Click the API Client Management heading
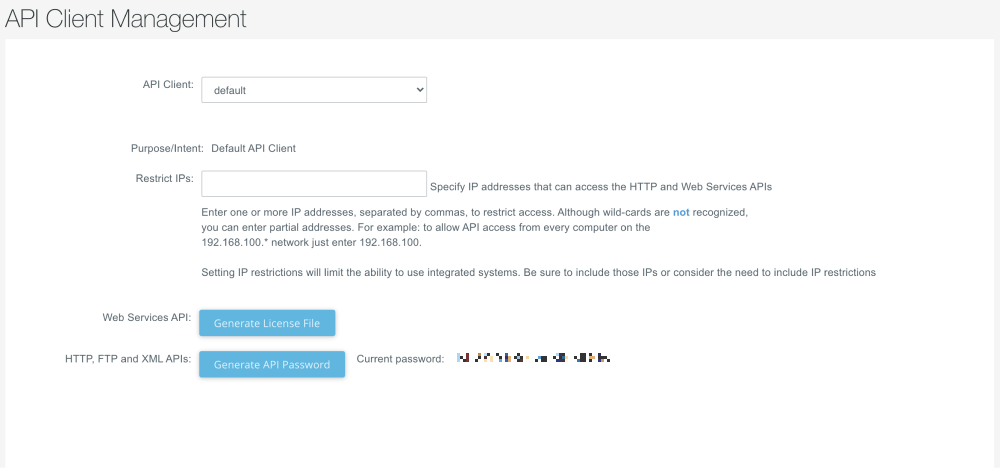The width and height of the screenshot is (1000, 468). coord(126,18)
